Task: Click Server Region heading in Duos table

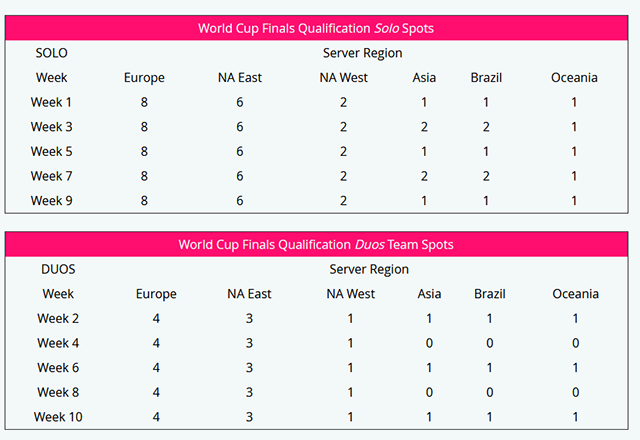Action: pos(369,270)
